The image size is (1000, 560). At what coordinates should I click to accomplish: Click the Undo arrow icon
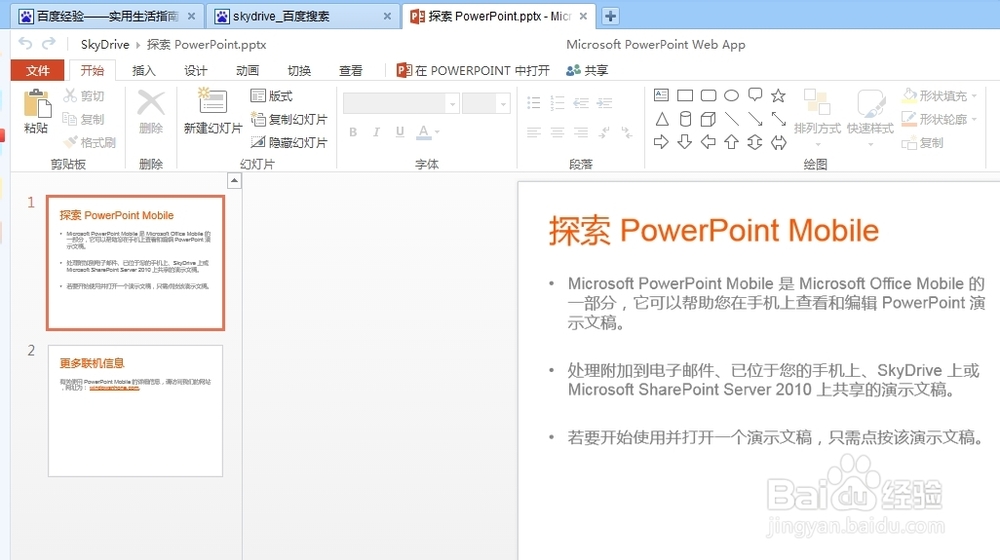(x=26, y=43)
